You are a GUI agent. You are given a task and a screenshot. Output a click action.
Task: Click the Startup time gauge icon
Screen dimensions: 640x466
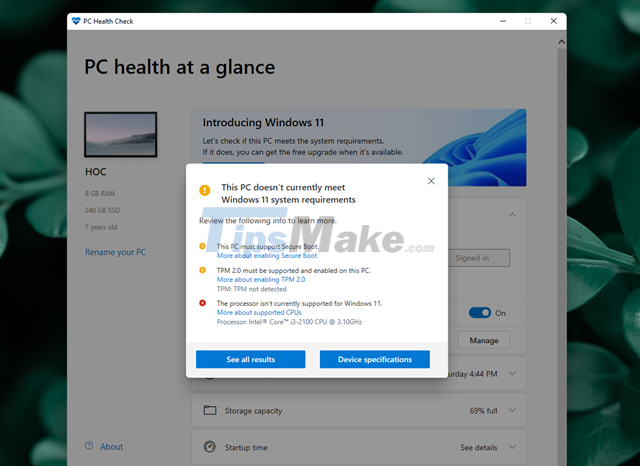[210, 446]
